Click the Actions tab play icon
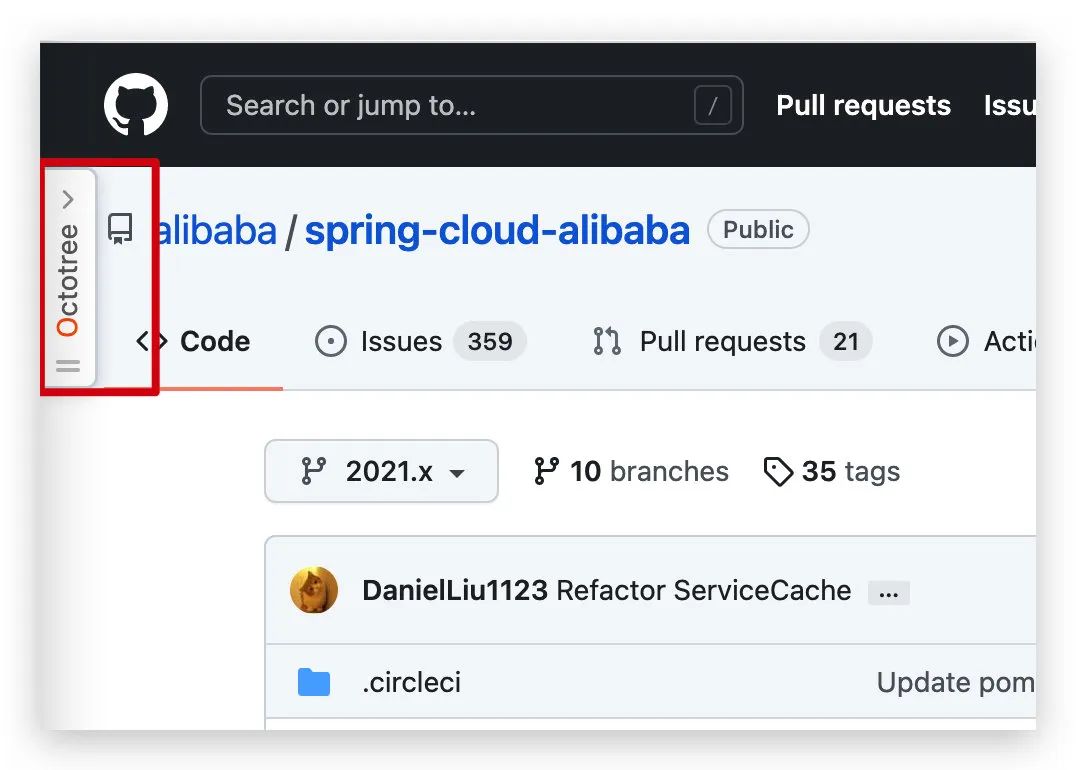 [x=952, y=342]
